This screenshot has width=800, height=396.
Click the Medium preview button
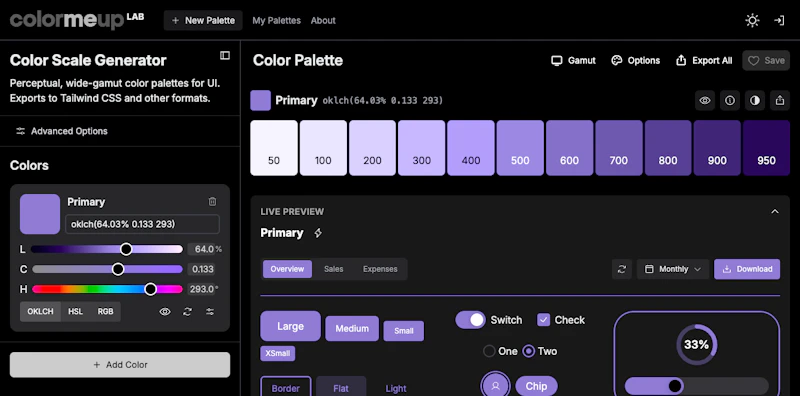(x=352, y=329)
